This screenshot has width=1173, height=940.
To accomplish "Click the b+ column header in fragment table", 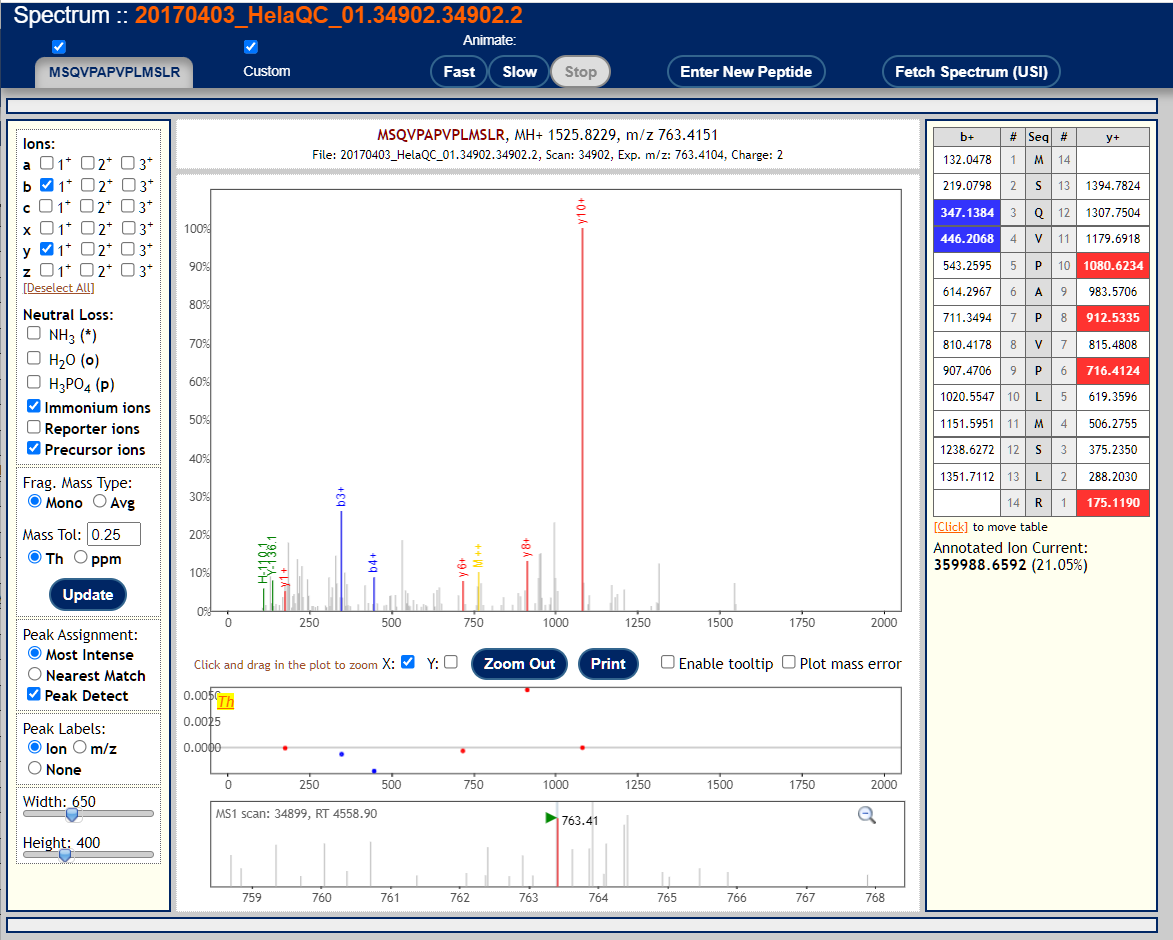I will pos(967,137).
